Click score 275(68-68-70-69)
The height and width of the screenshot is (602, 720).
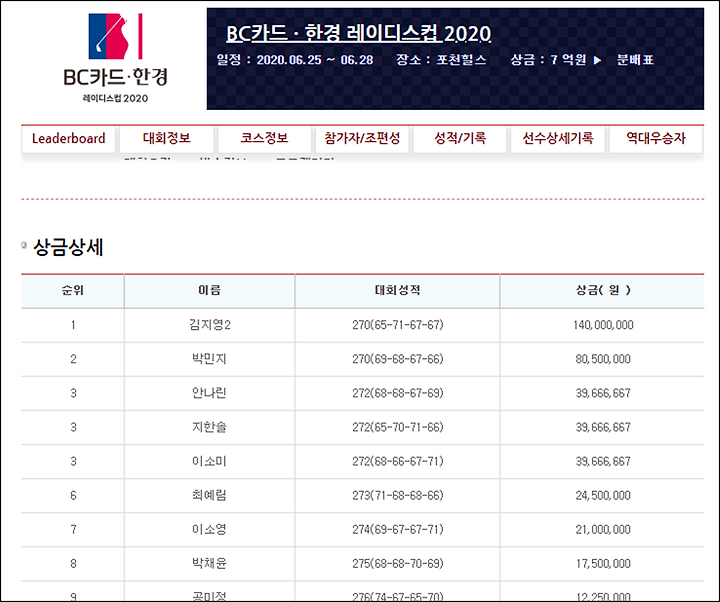[x=398, y=563]
